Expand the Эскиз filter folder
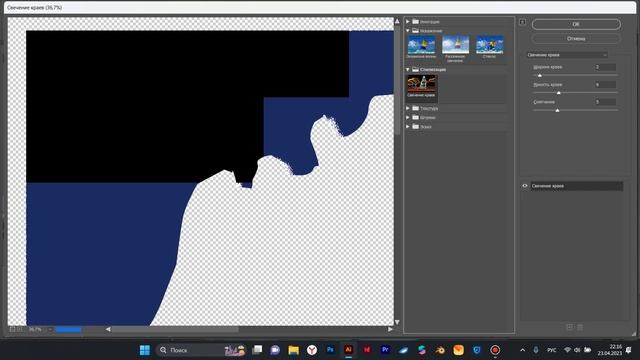The image size is (640, 360). pyautogui.click(x=408, y=127)
